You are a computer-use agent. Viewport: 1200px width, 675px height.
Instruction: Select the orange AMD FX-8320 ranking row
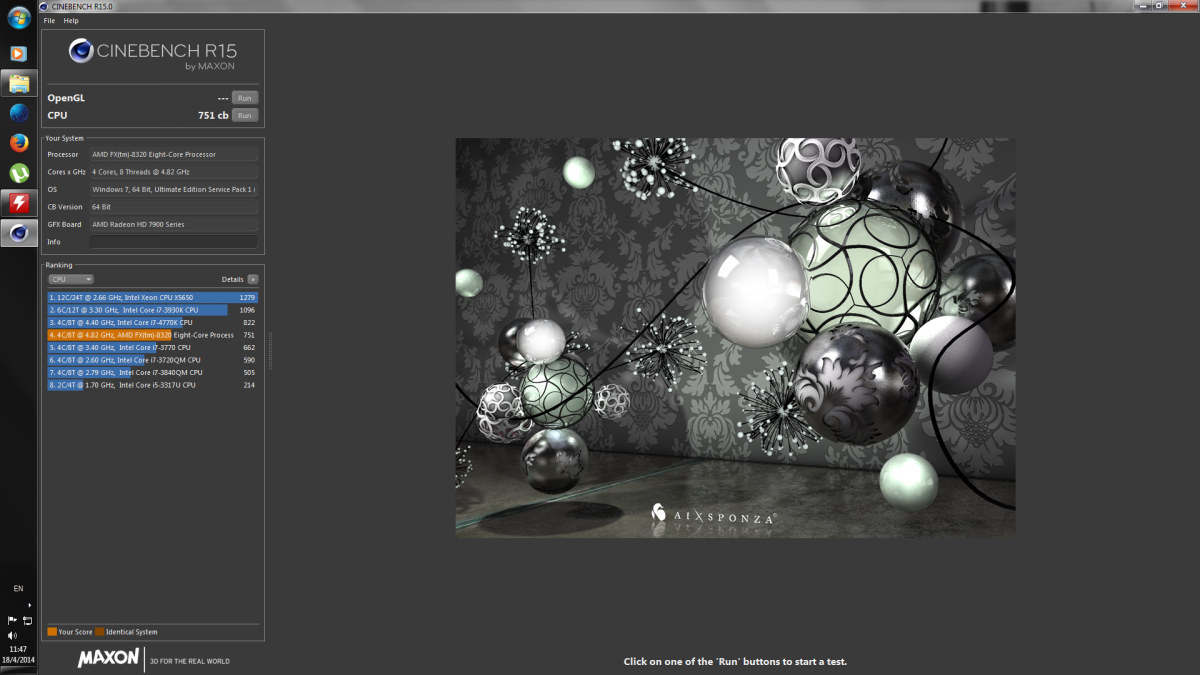(x=152, y=335)
